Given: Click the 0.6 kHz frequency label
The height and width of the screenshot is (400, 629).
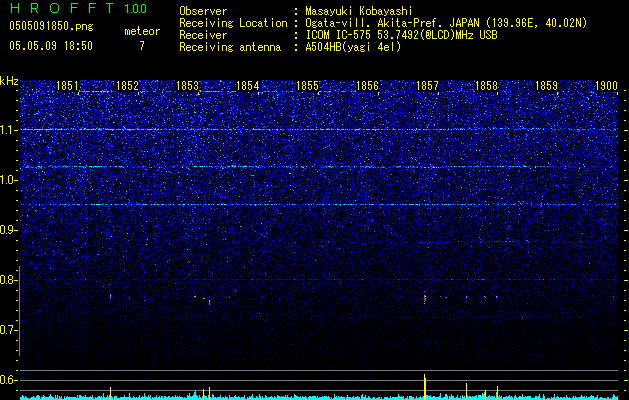Looking at the screenshot, I should pyautogui.click(x=9, y=380).
